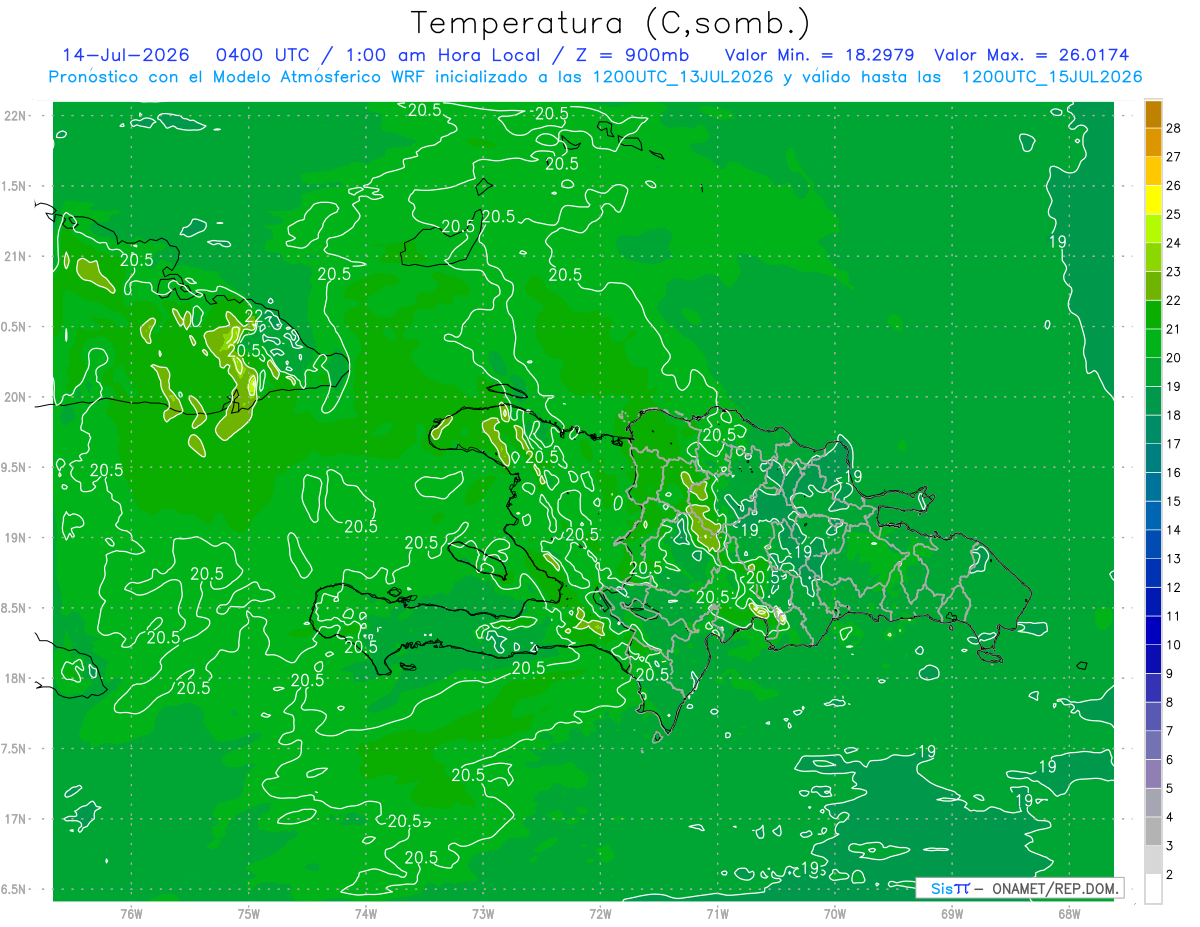Viewport: 1200px width, 927px height.
Task: Select the date text "14-Jul-2026"
Action: click(x=124, y=55)
